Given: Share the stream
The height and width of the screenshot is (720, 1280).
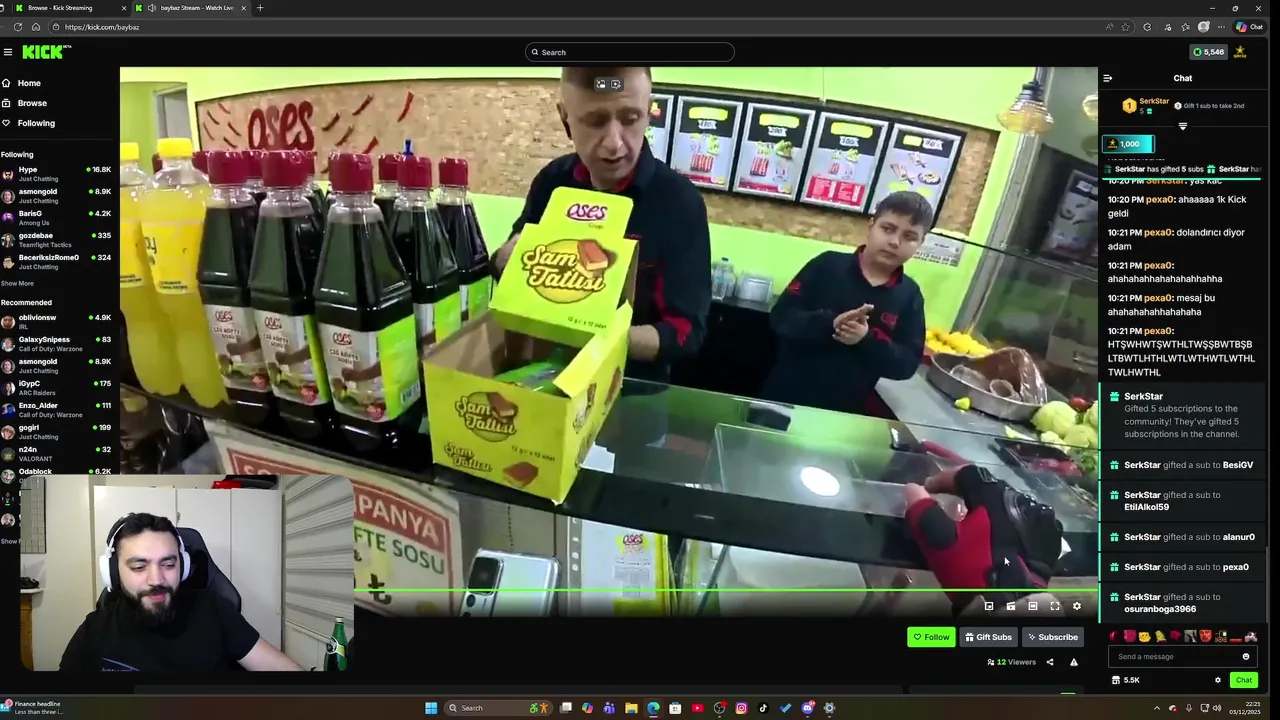Looking at the screenshot, I should click(1049, 662).
